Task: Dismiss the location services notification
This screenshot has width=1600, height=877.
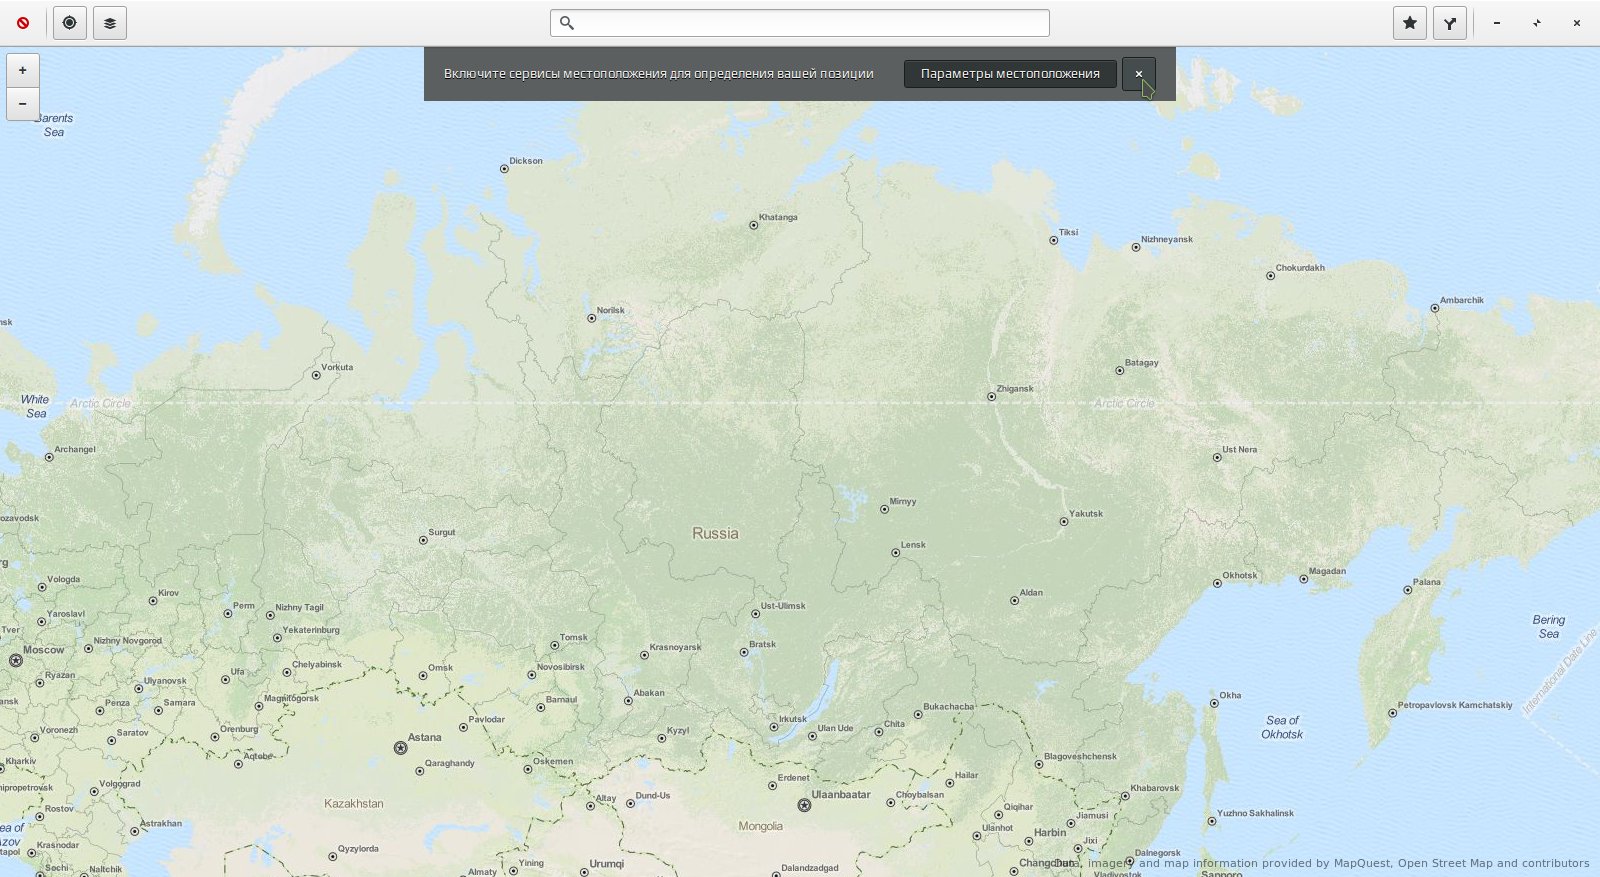Action: [x=1139, y=74]
